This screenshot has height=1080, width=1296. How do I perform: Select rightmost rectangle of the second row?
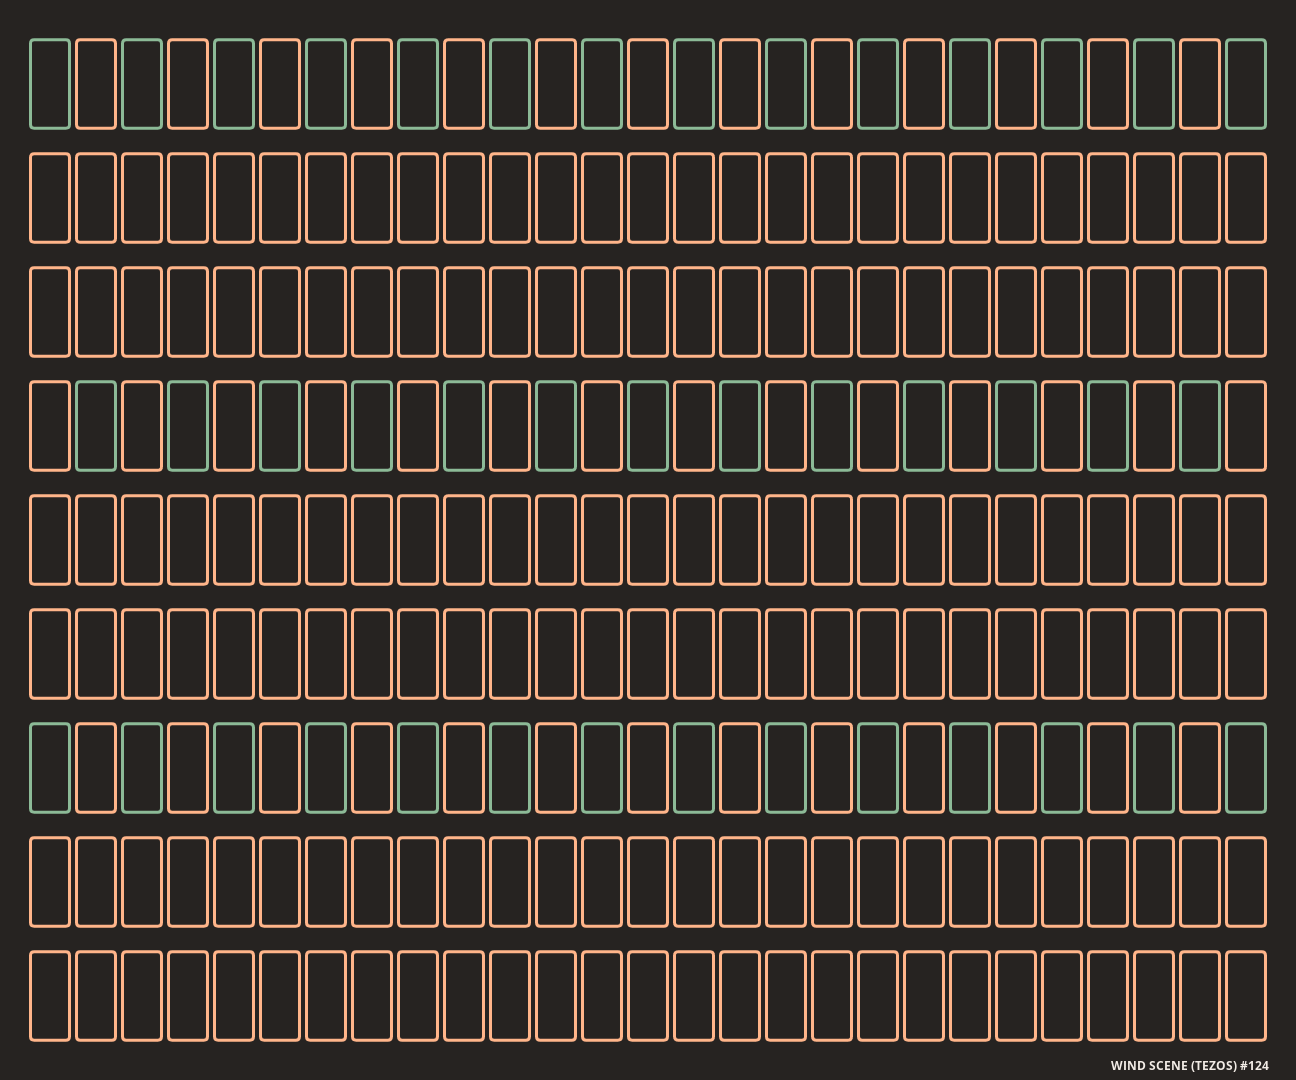[x=1246, y=198]
